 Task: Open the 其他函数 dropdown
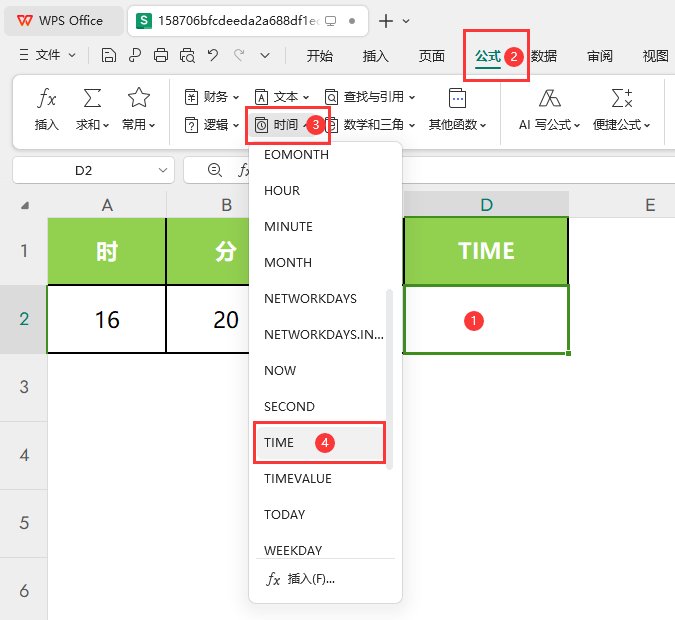point(457,109)
